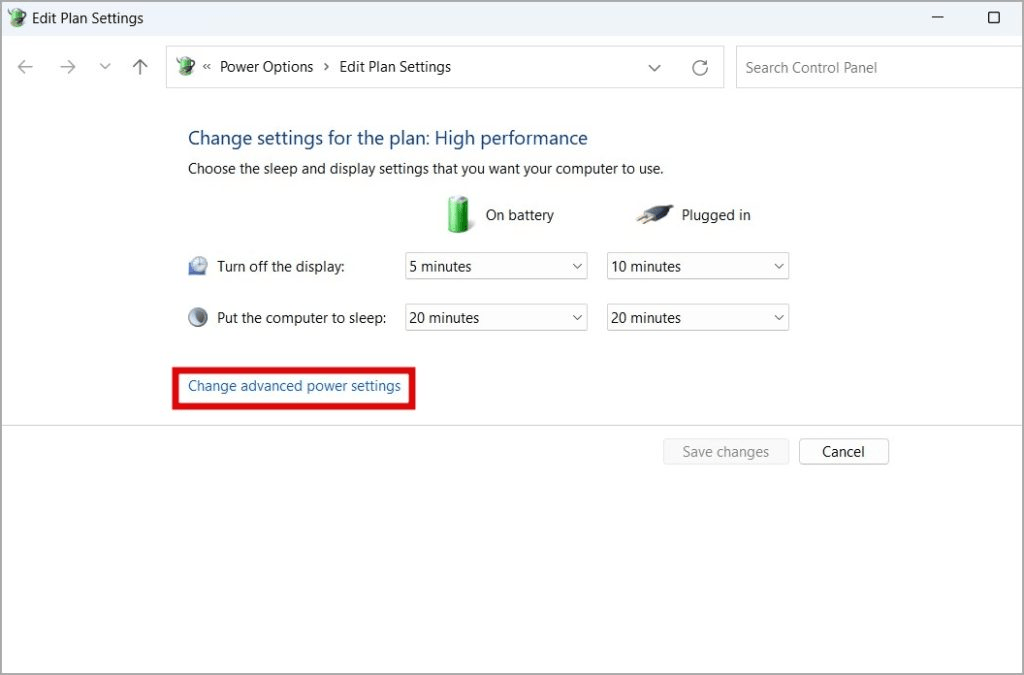This screenshot has width=1024, height=675.
Task: Click the green battery icon
Action: coord(458,214)
